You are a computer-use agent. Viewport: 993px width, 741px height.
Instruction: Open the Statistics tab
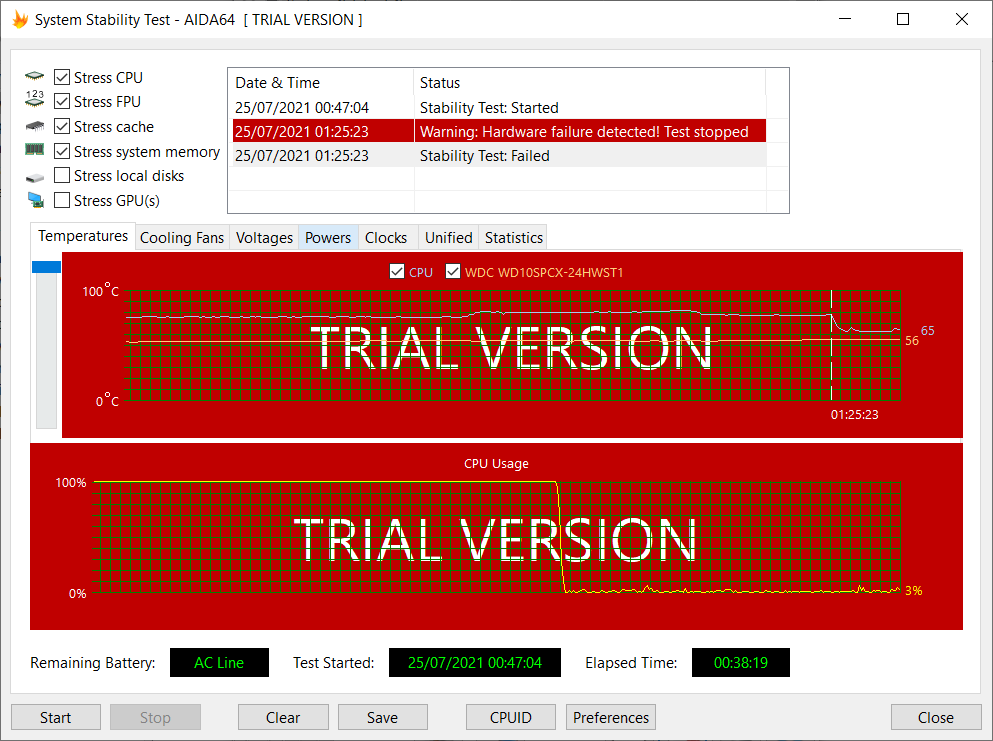point(512,237)
